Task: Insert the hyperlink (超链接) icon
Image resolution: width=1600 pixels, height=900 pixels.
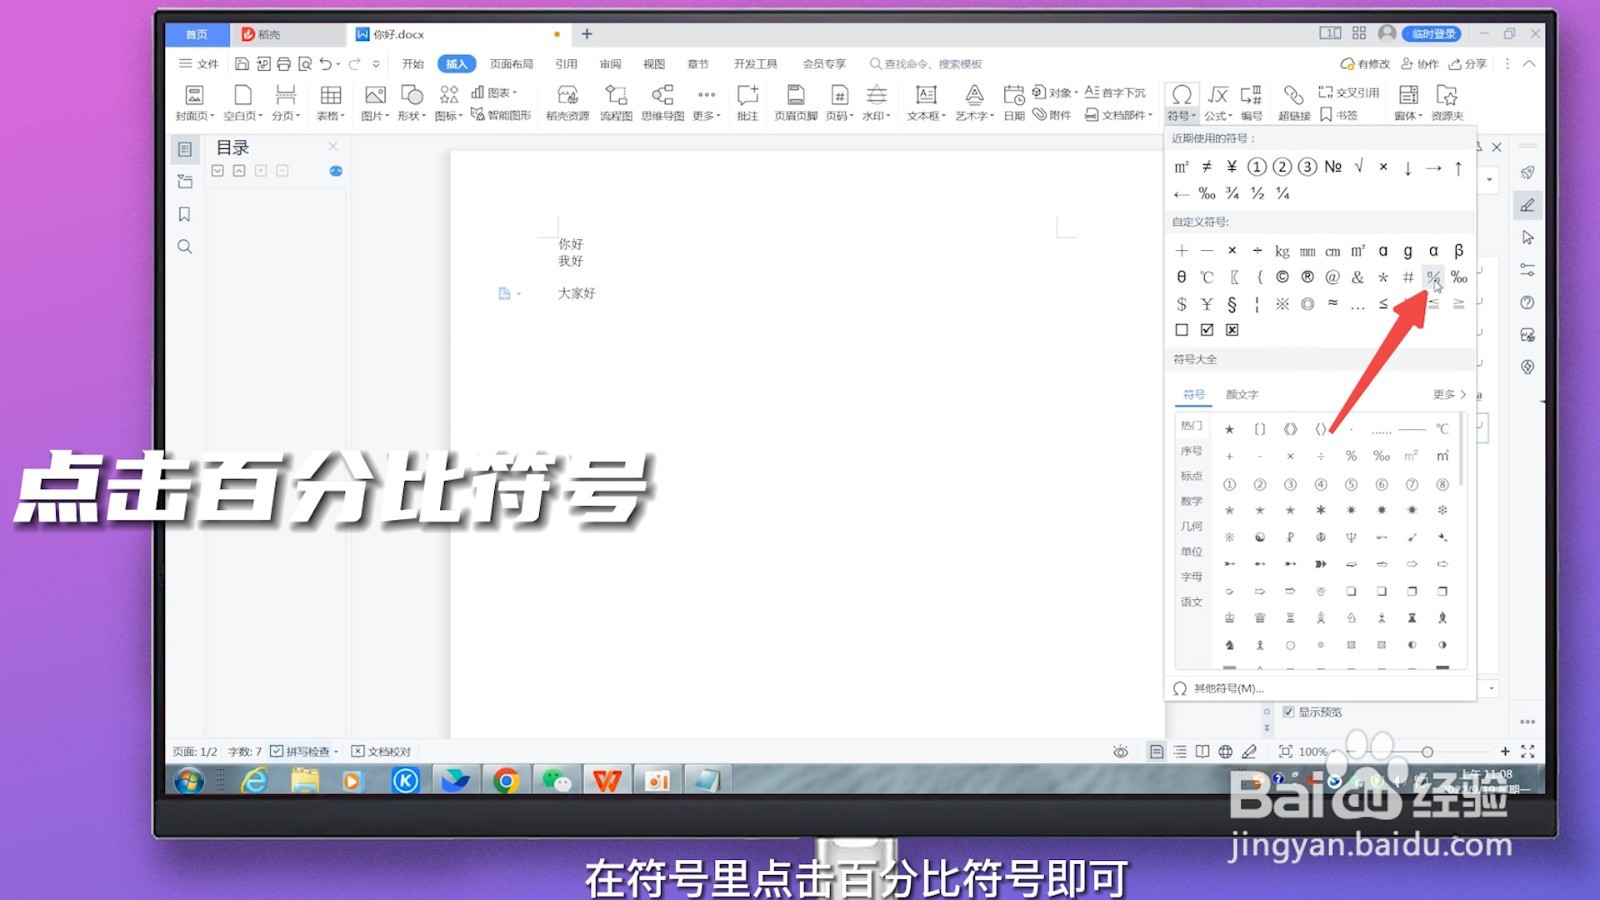Action: [x=1294, y=102]
